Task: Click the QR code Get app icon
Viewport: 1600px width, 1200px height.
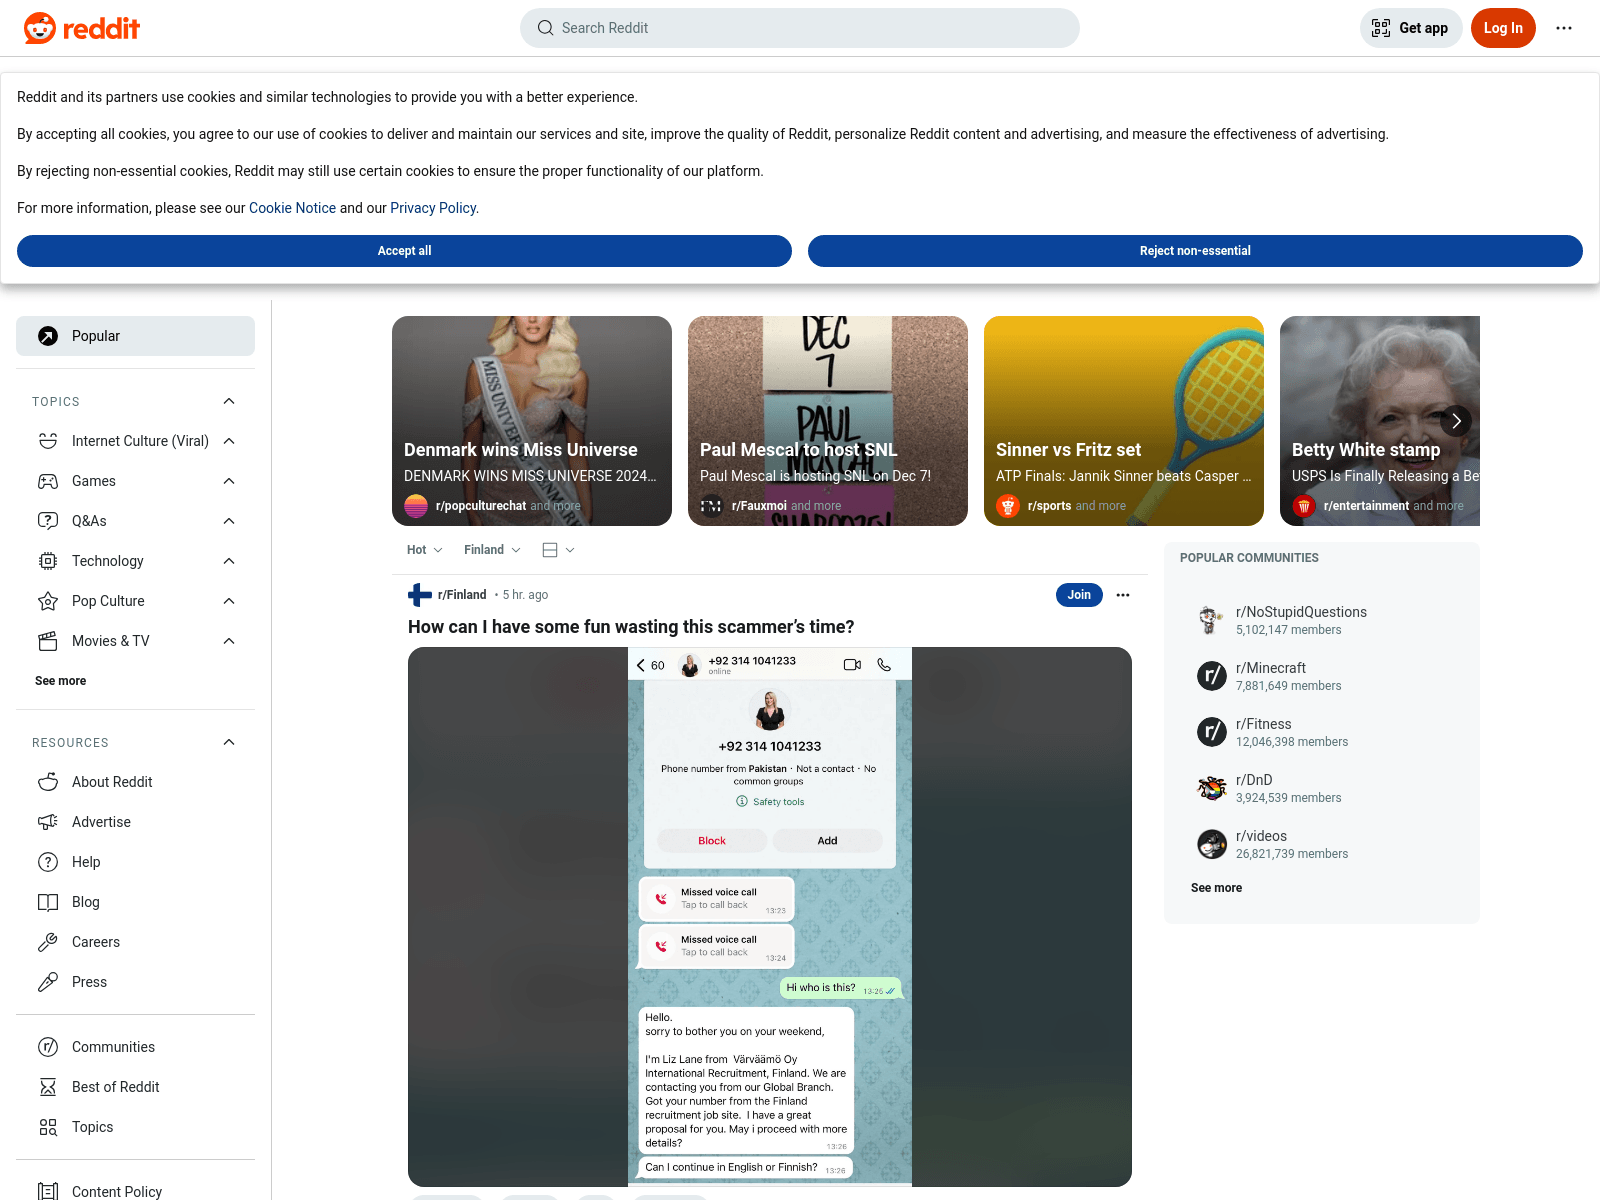Action: tap(1381, 28)
